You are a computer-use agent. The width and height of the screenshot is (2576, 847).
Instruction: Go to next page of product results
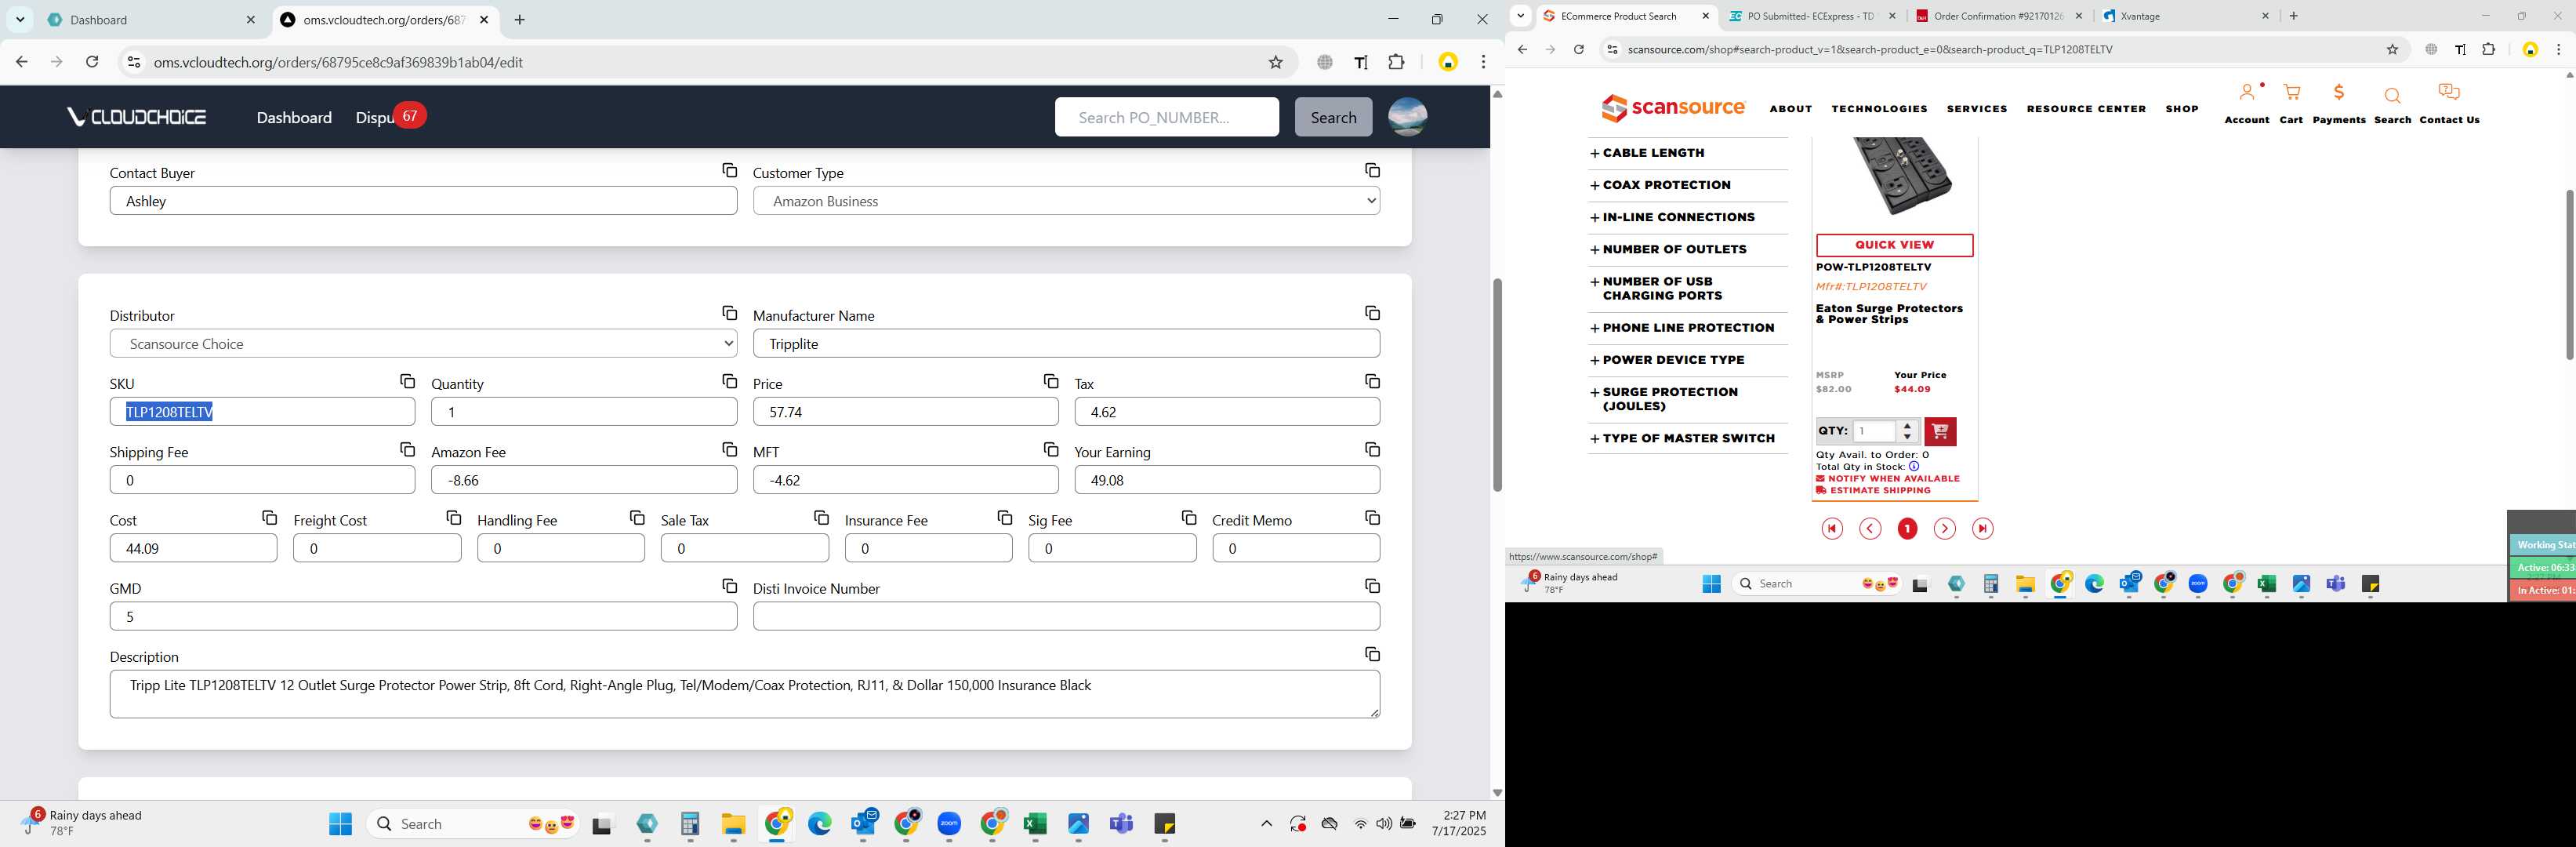(x=1944, y=529)
